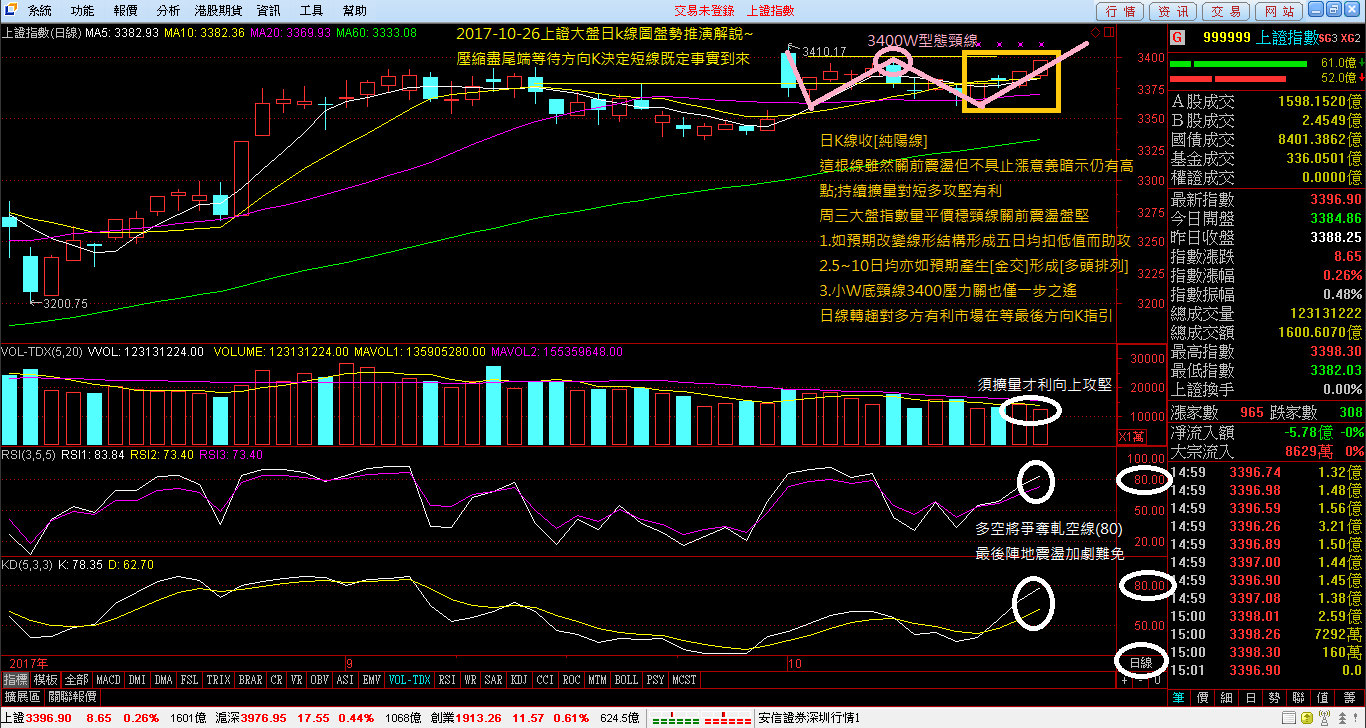Click the 资讯 button

1173,11
